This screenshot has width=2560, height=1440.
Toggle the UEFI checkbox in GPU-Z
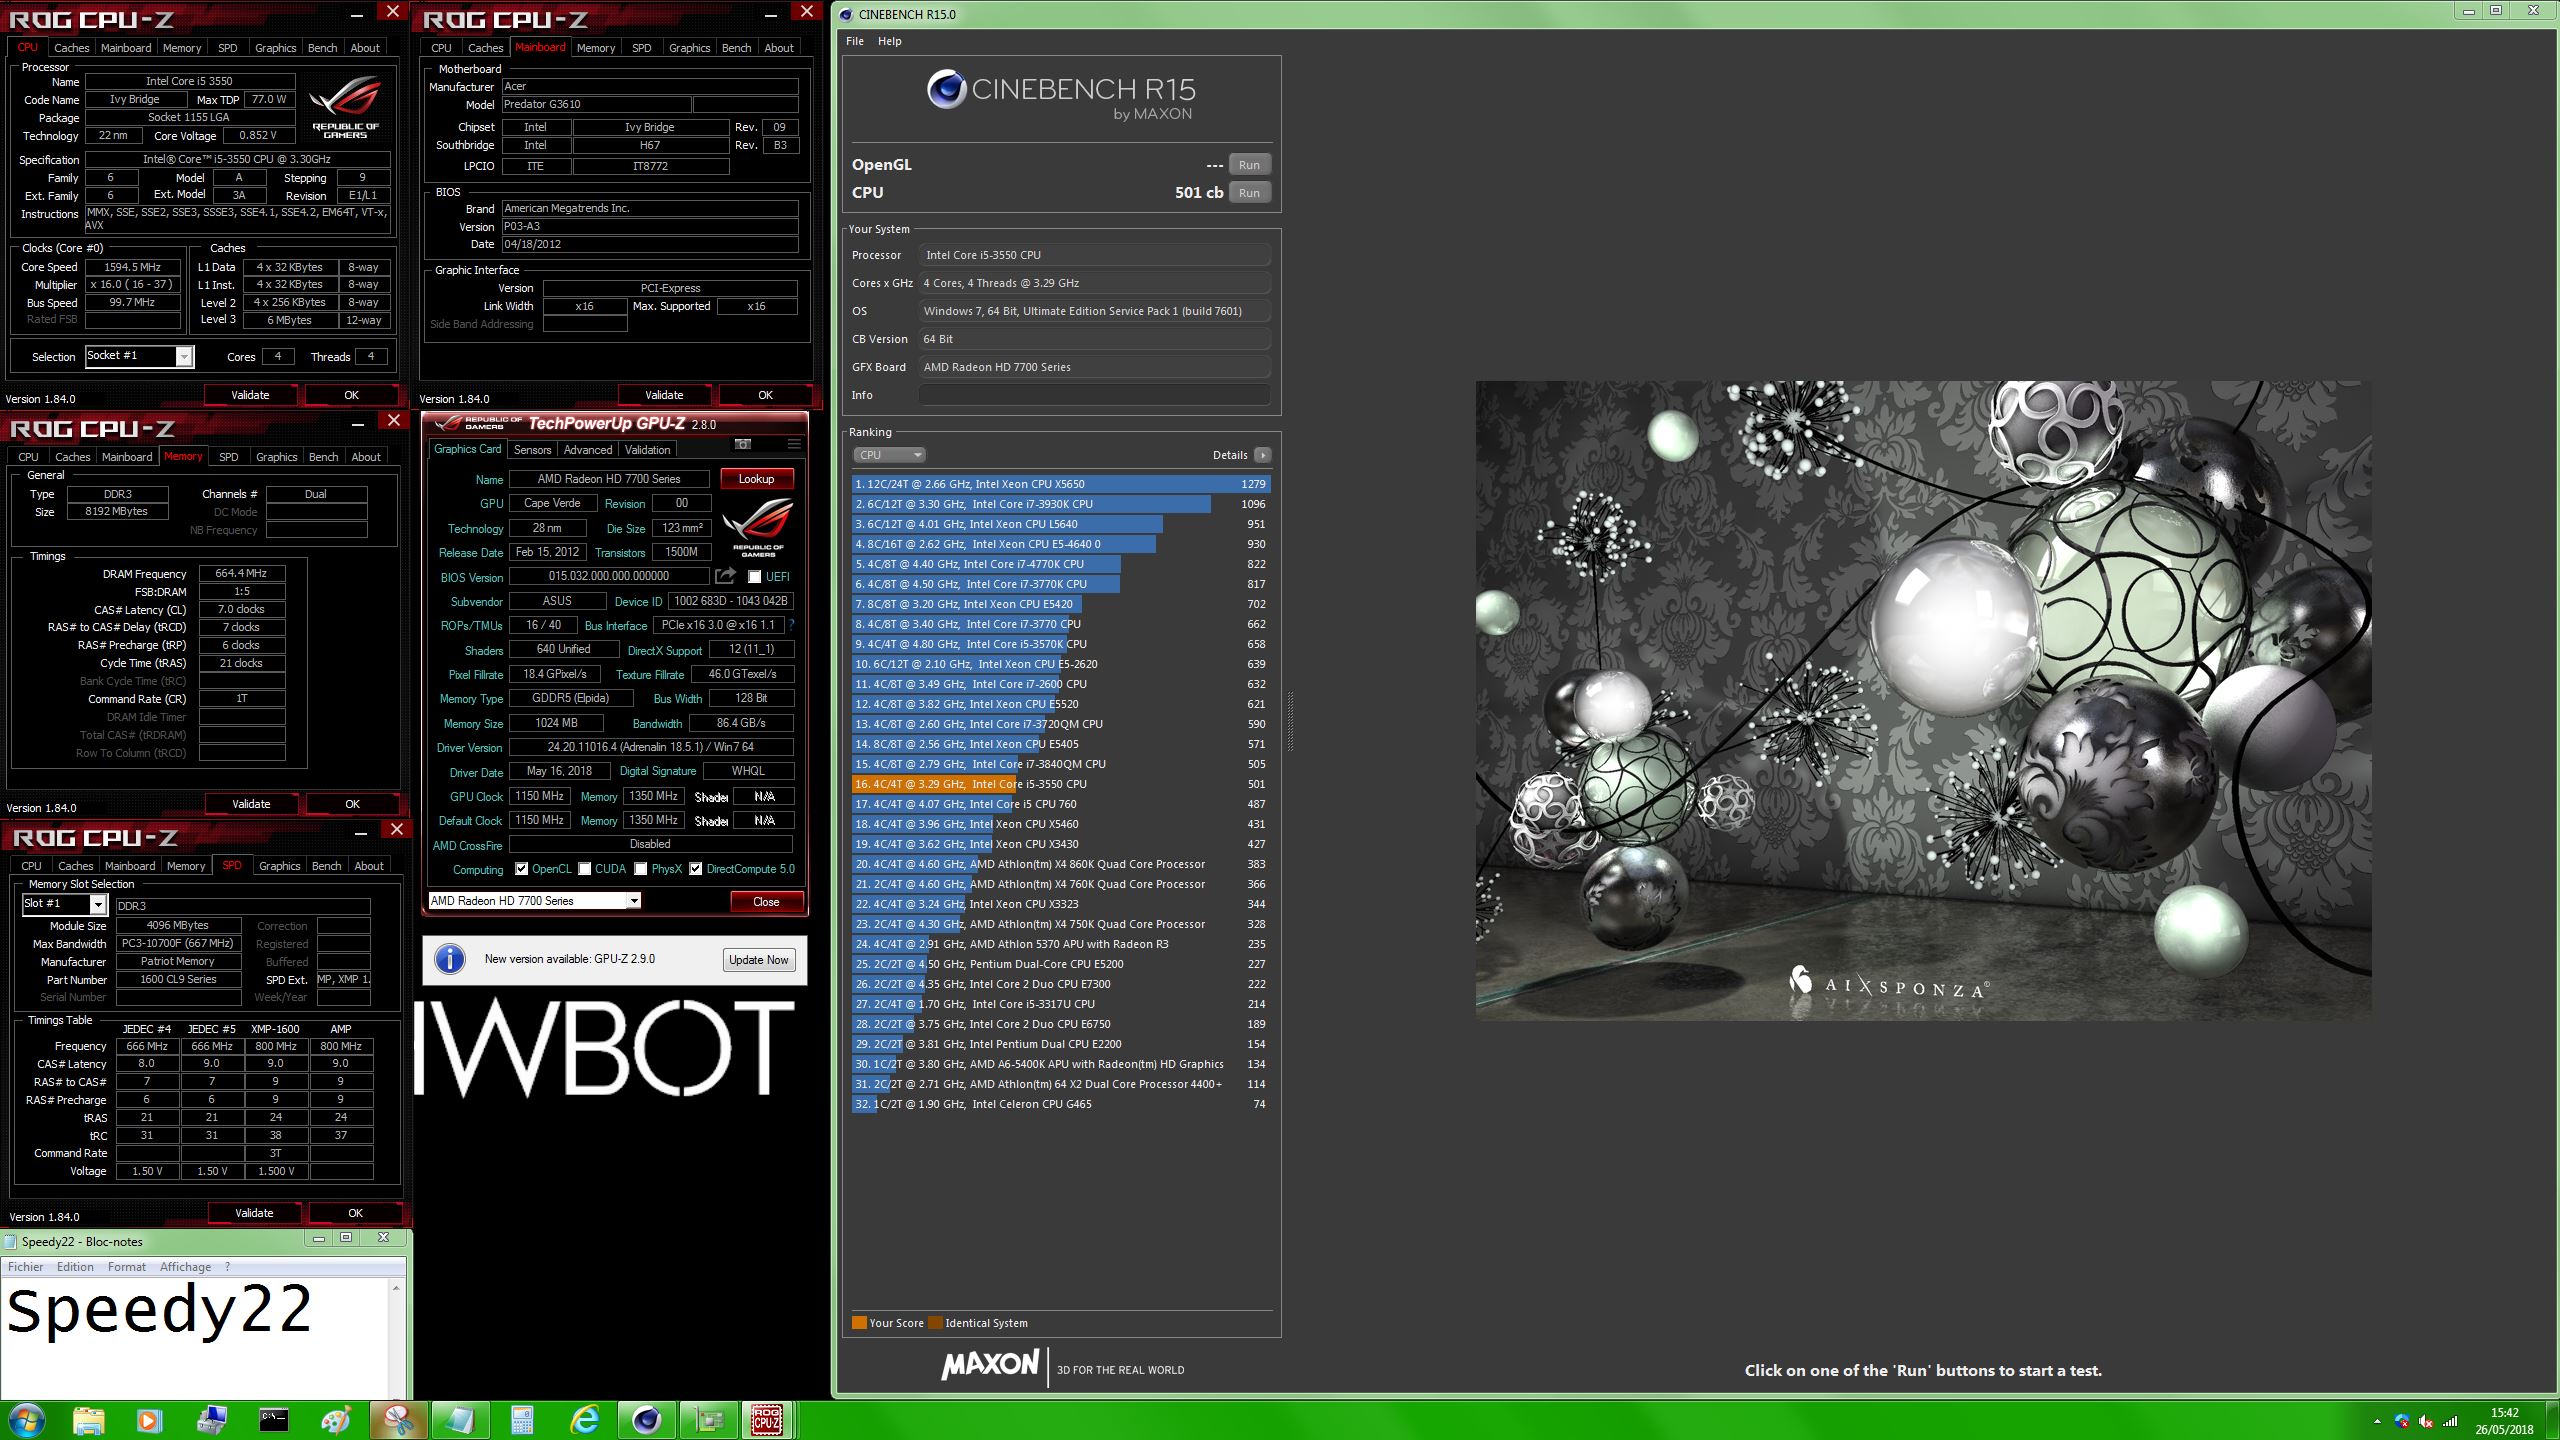click(754, 577)
